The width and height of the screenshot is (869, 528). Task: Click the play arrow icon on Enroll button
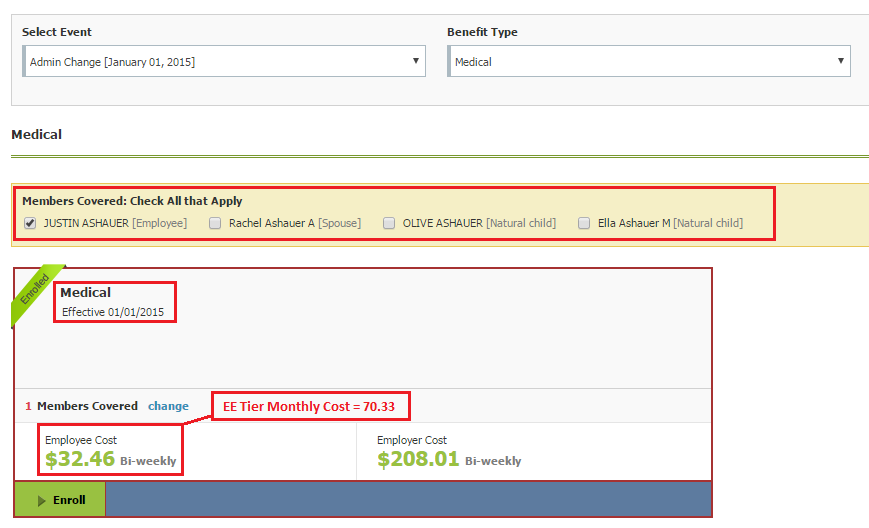42,500
